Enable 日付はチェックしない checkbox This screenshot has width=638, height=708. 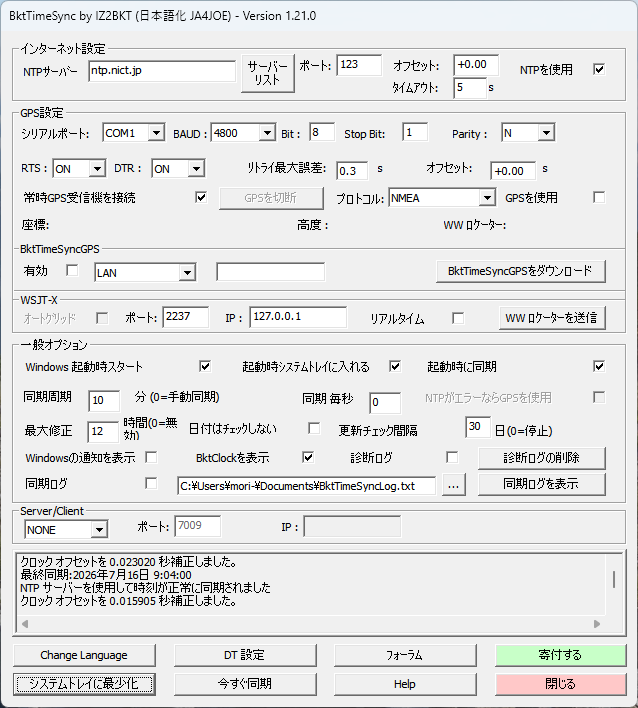(314, 428)
